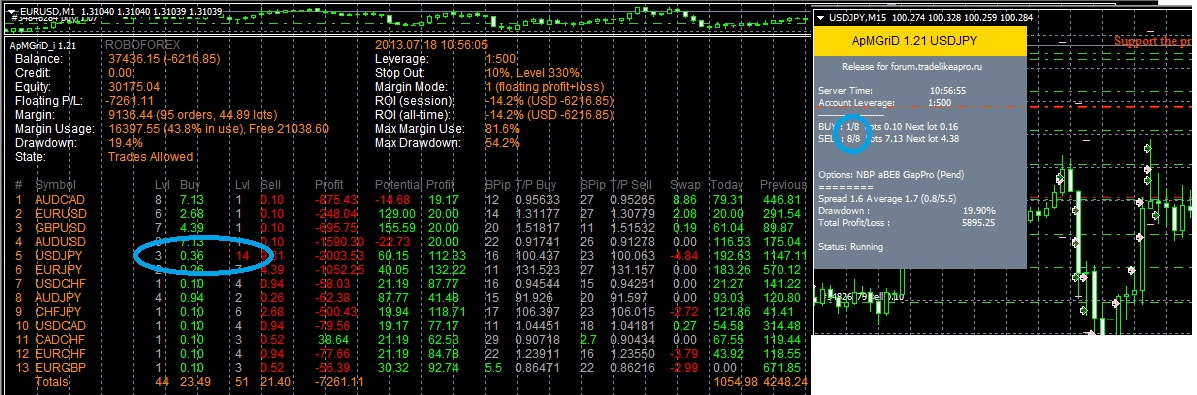1197x395 pixels.
Task: Click the ROI (all-time) label
Action: coord(415,115)
